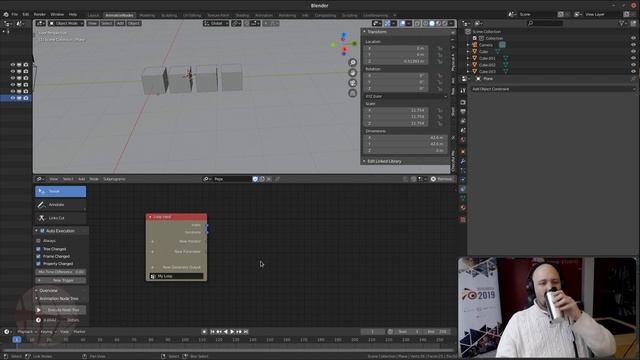Open the Tool properties tab
The image size is (640, 360).
point(463,91)
